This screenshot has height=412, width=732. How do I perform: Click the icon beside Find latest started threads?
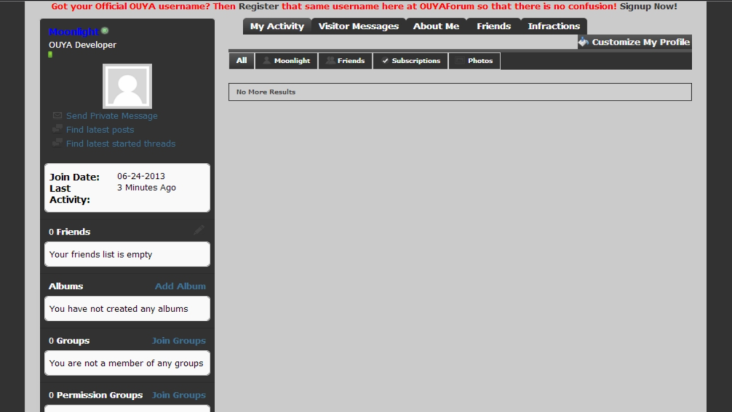[57, 143]
